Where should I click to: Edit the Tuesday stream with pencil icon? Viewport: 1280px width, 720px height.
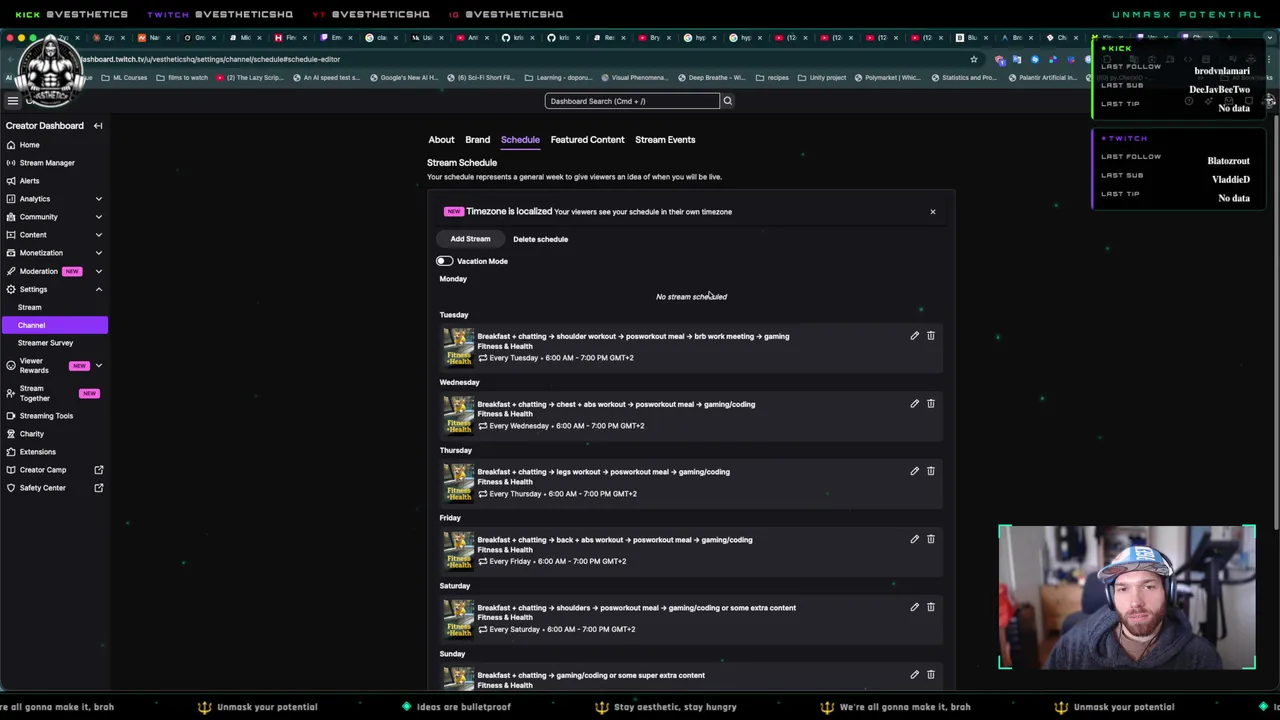pos(914,336)
